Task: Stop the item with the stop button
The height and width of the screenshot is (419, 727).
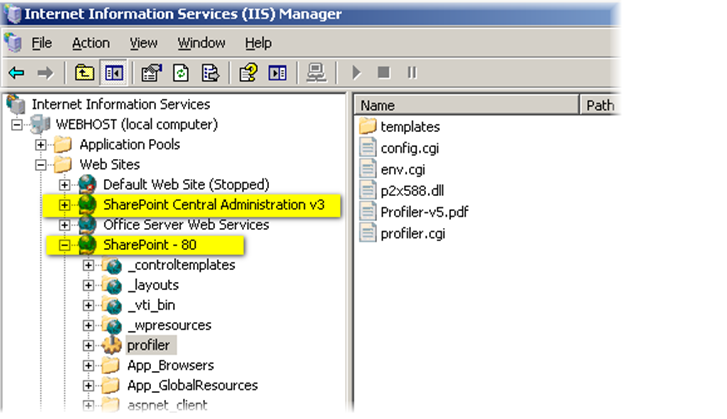Action: click(384, 72)
